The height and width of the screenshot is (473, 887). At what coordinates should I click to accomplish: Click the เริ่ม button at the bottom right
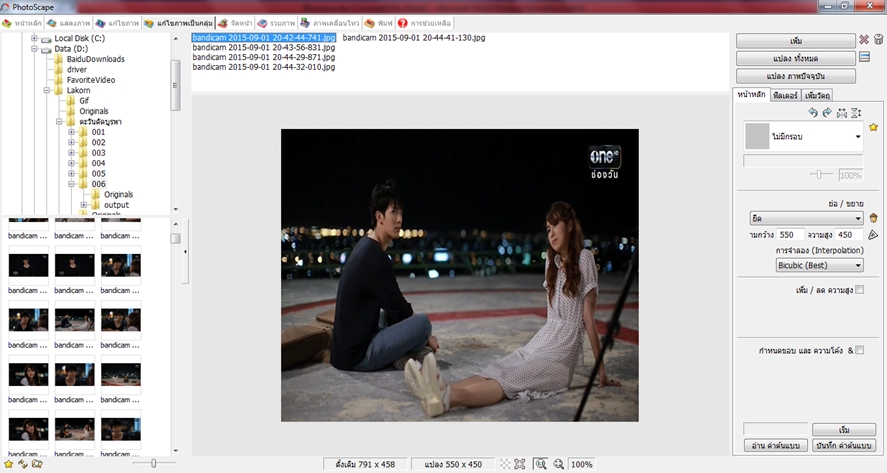[x=843, y=429]
